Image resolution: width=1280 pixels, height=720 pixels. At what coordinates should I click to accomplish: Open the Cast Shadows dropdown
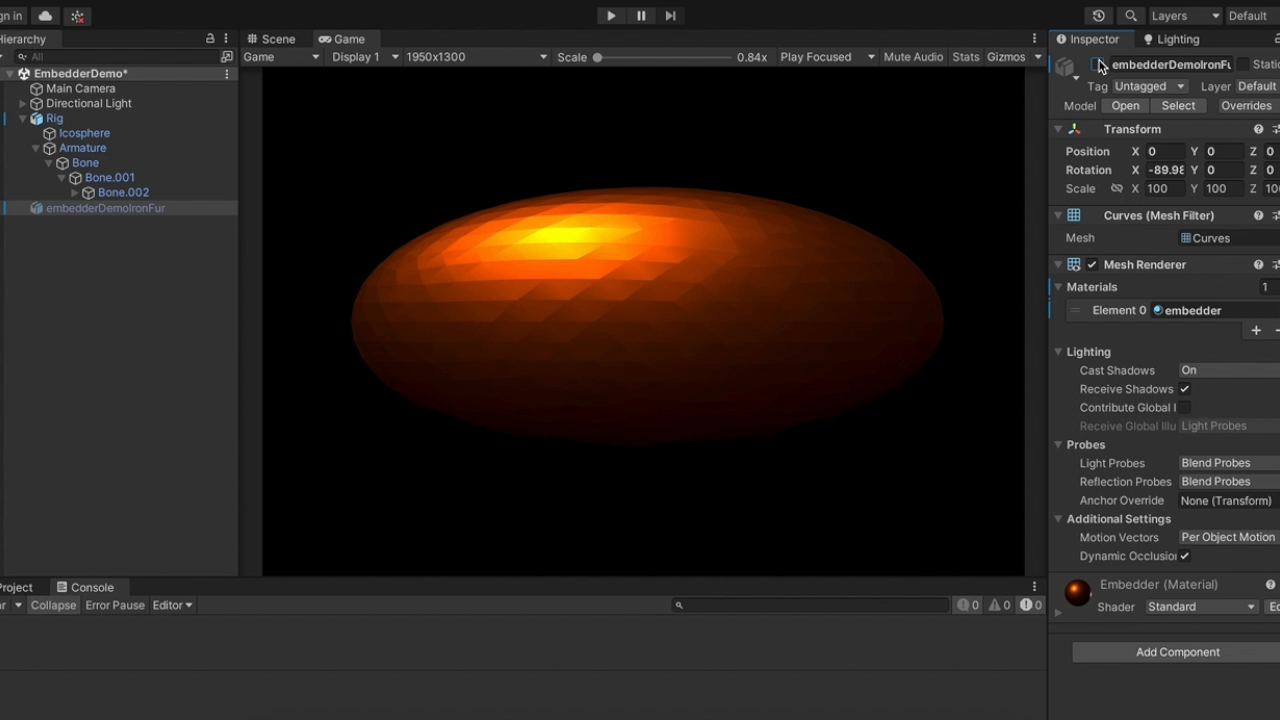tap(1229, 371)
